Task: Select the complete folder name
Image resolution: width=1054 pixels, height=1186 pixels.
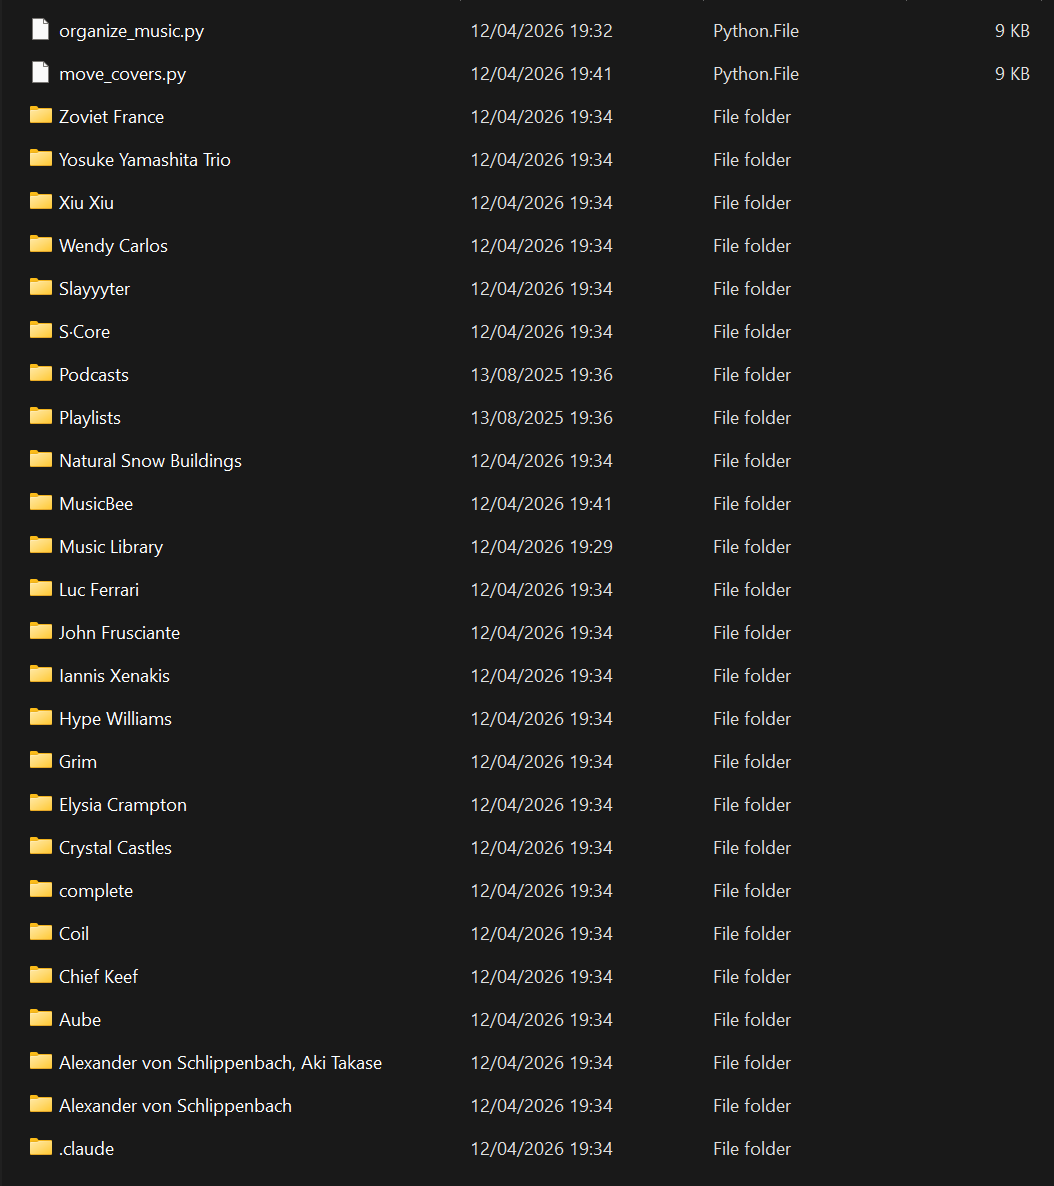Action: [96, 891]
